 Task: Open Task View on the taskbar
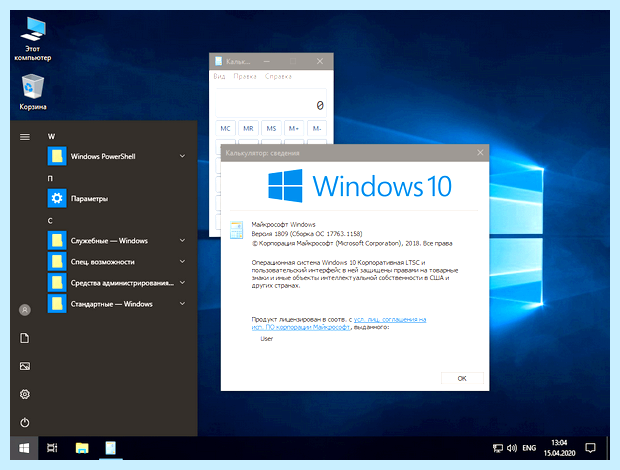coord(52,448)
